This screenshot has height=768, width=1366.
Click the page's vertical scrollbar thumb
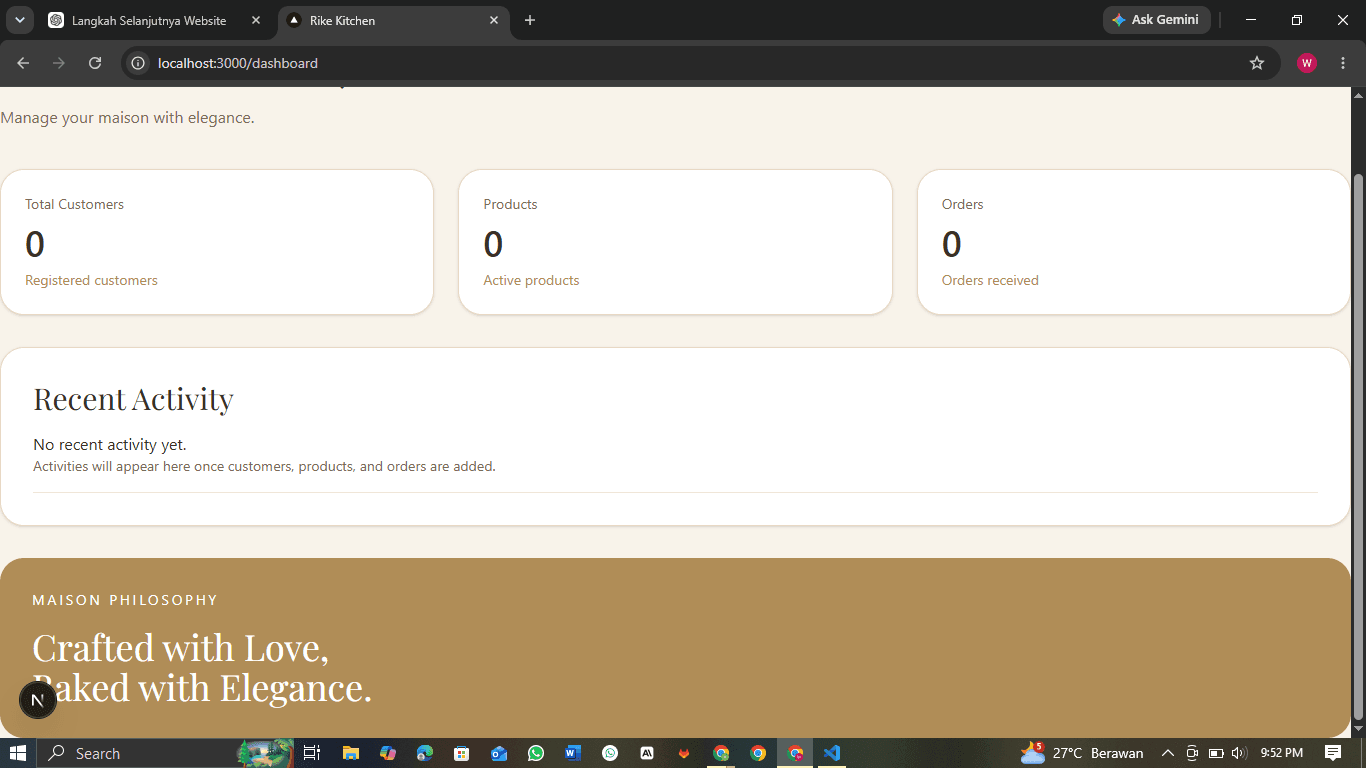click(1358, 445)
